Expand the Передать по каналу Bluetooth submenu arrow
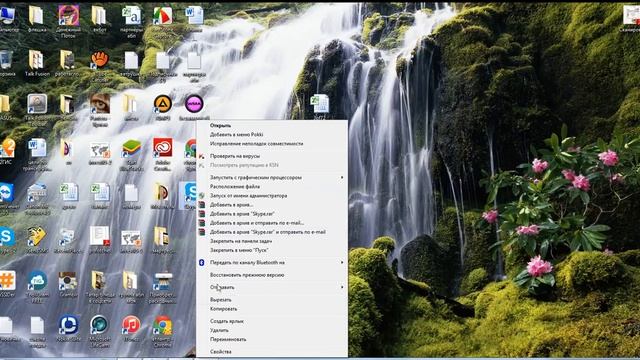 tap(342, 262)
